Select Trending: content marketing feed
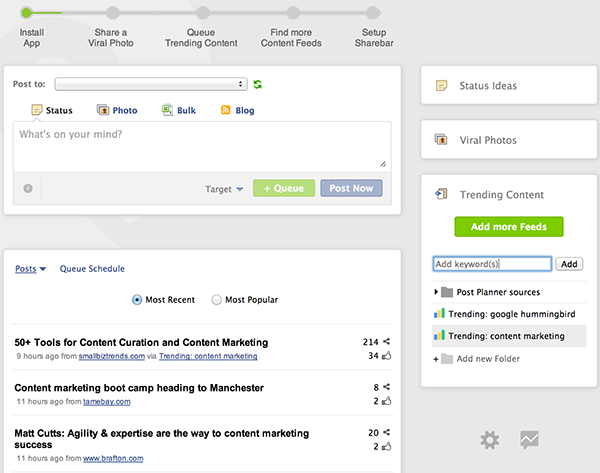 pyautogui.click(x=509, y=336)
